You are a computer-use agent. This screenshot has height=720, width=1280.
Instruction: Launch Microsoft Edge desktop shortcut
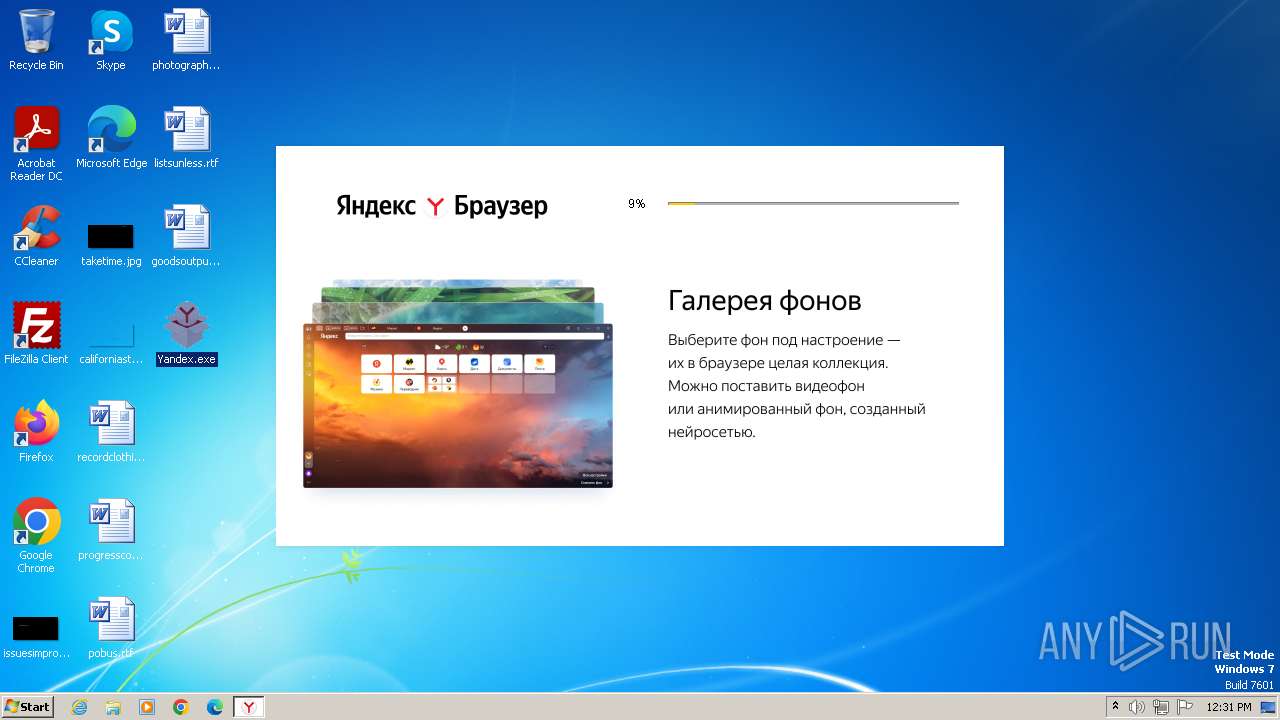coord(111,138)
